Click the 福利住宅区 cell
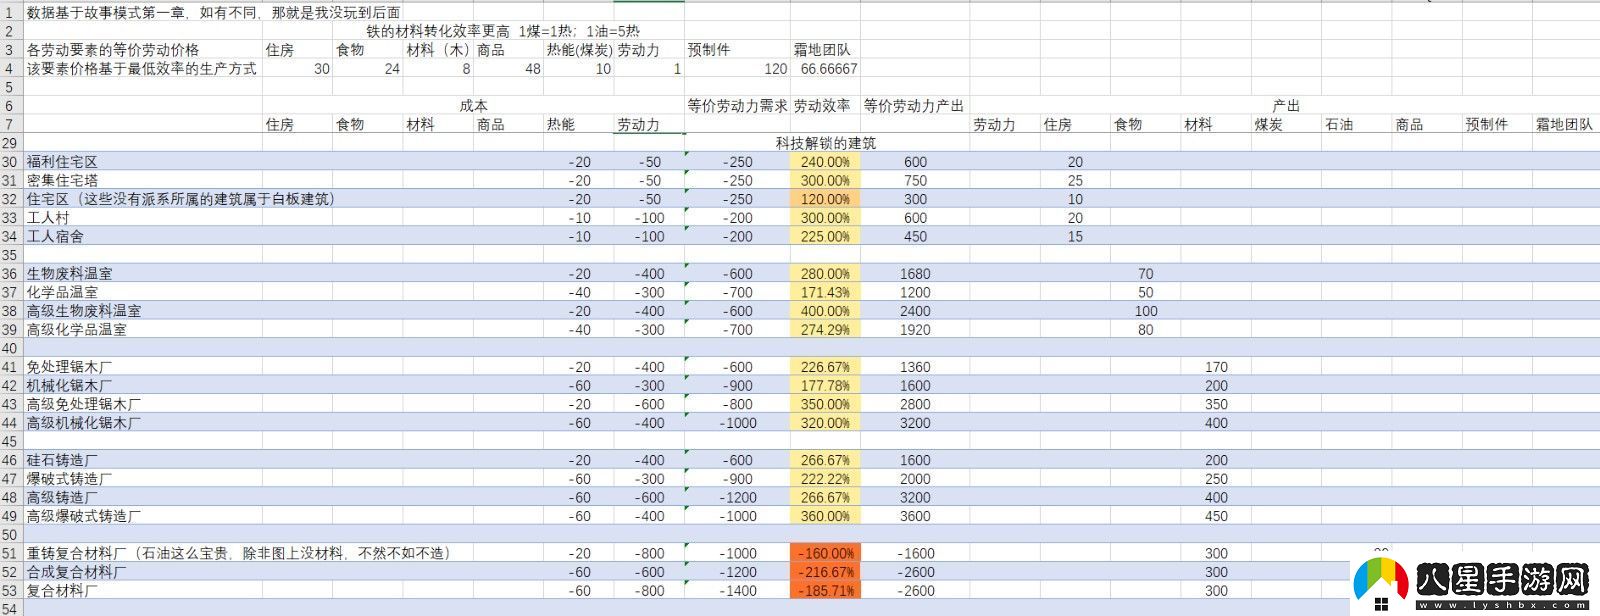Viewport: 1600px width, 616px height. (62, 162)
